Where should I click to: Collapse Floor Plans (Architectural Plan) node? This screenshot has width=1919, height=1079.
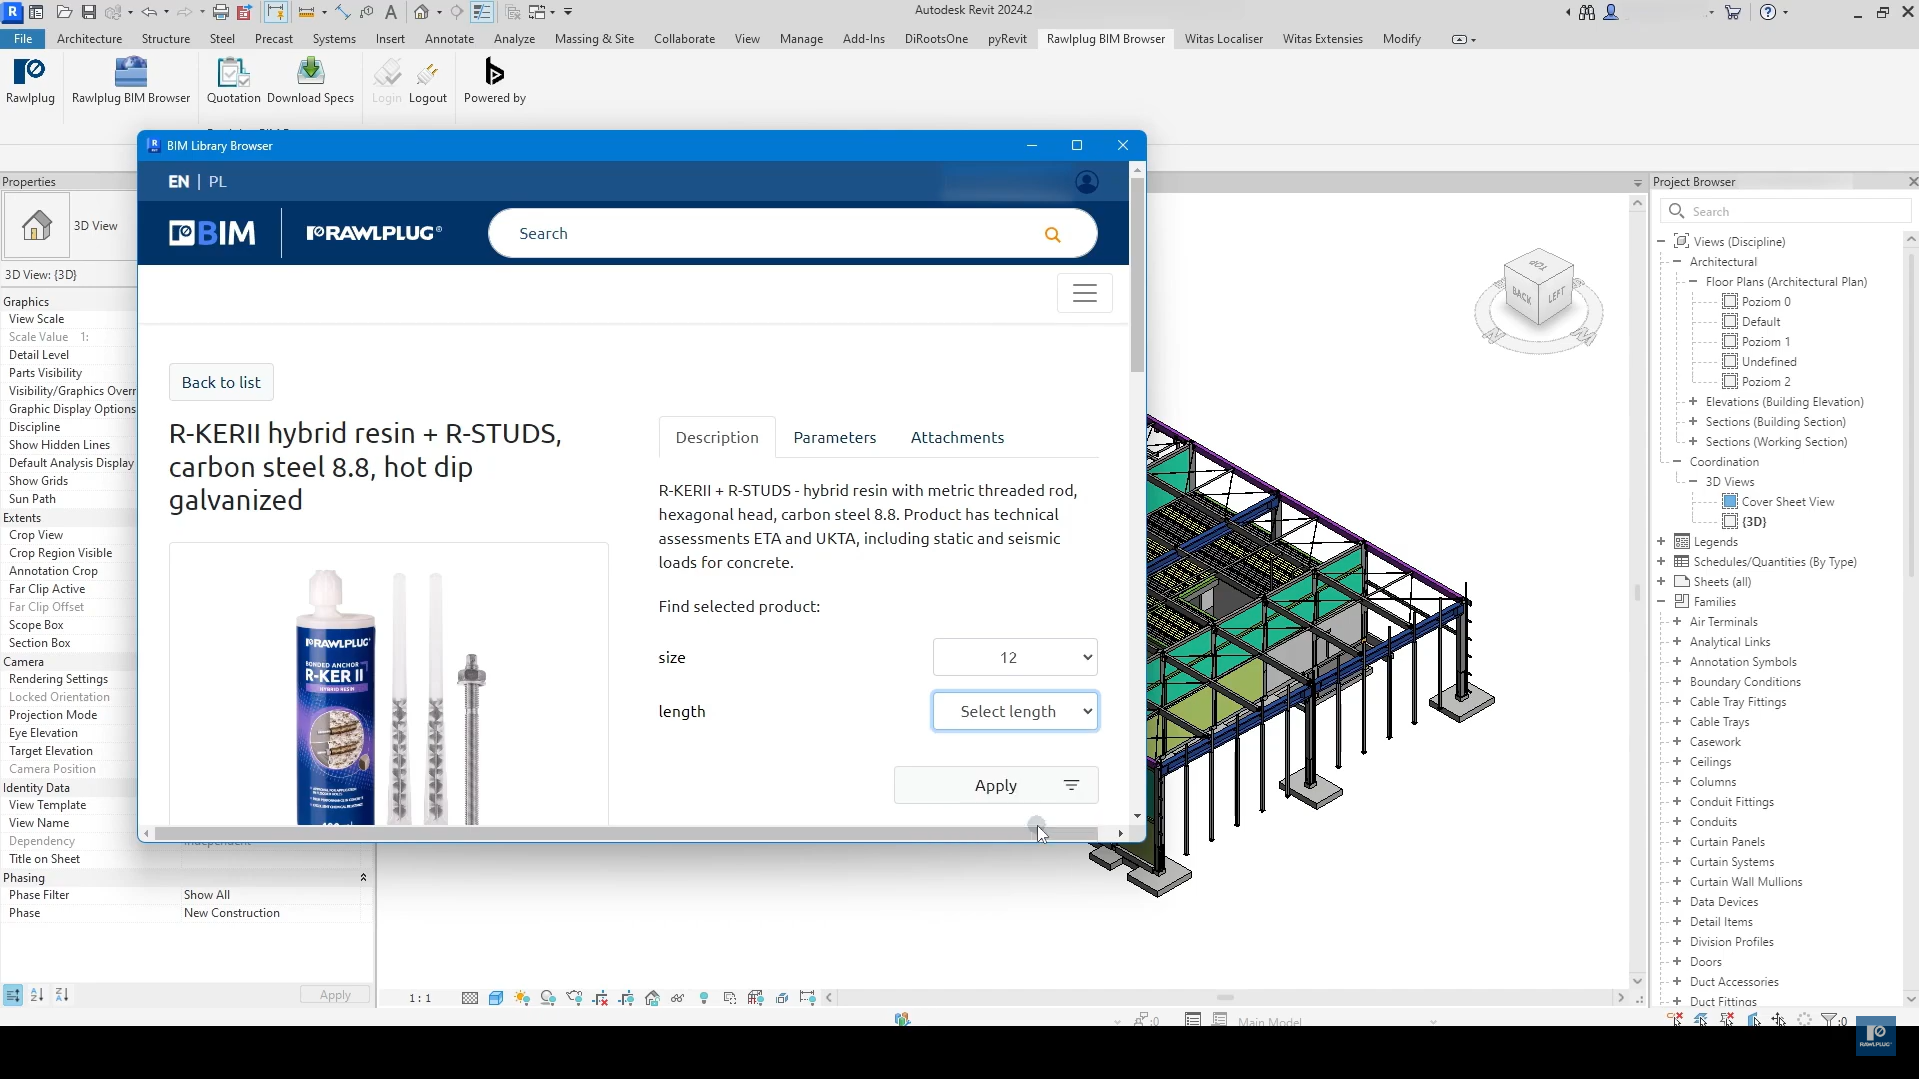pyautogui.click(x=1693, y=282)
